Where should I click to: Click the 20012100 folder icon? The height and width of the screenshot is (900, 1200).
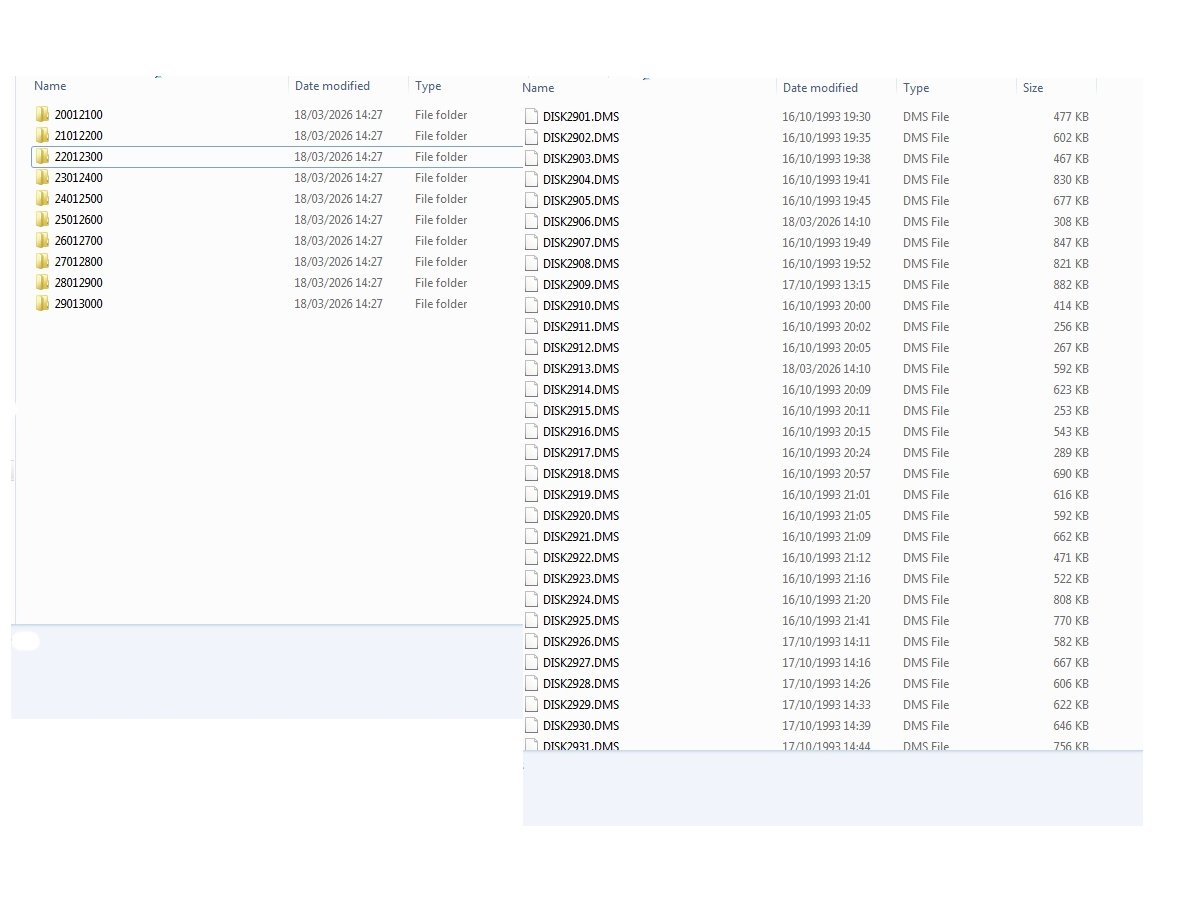point(42,115)
